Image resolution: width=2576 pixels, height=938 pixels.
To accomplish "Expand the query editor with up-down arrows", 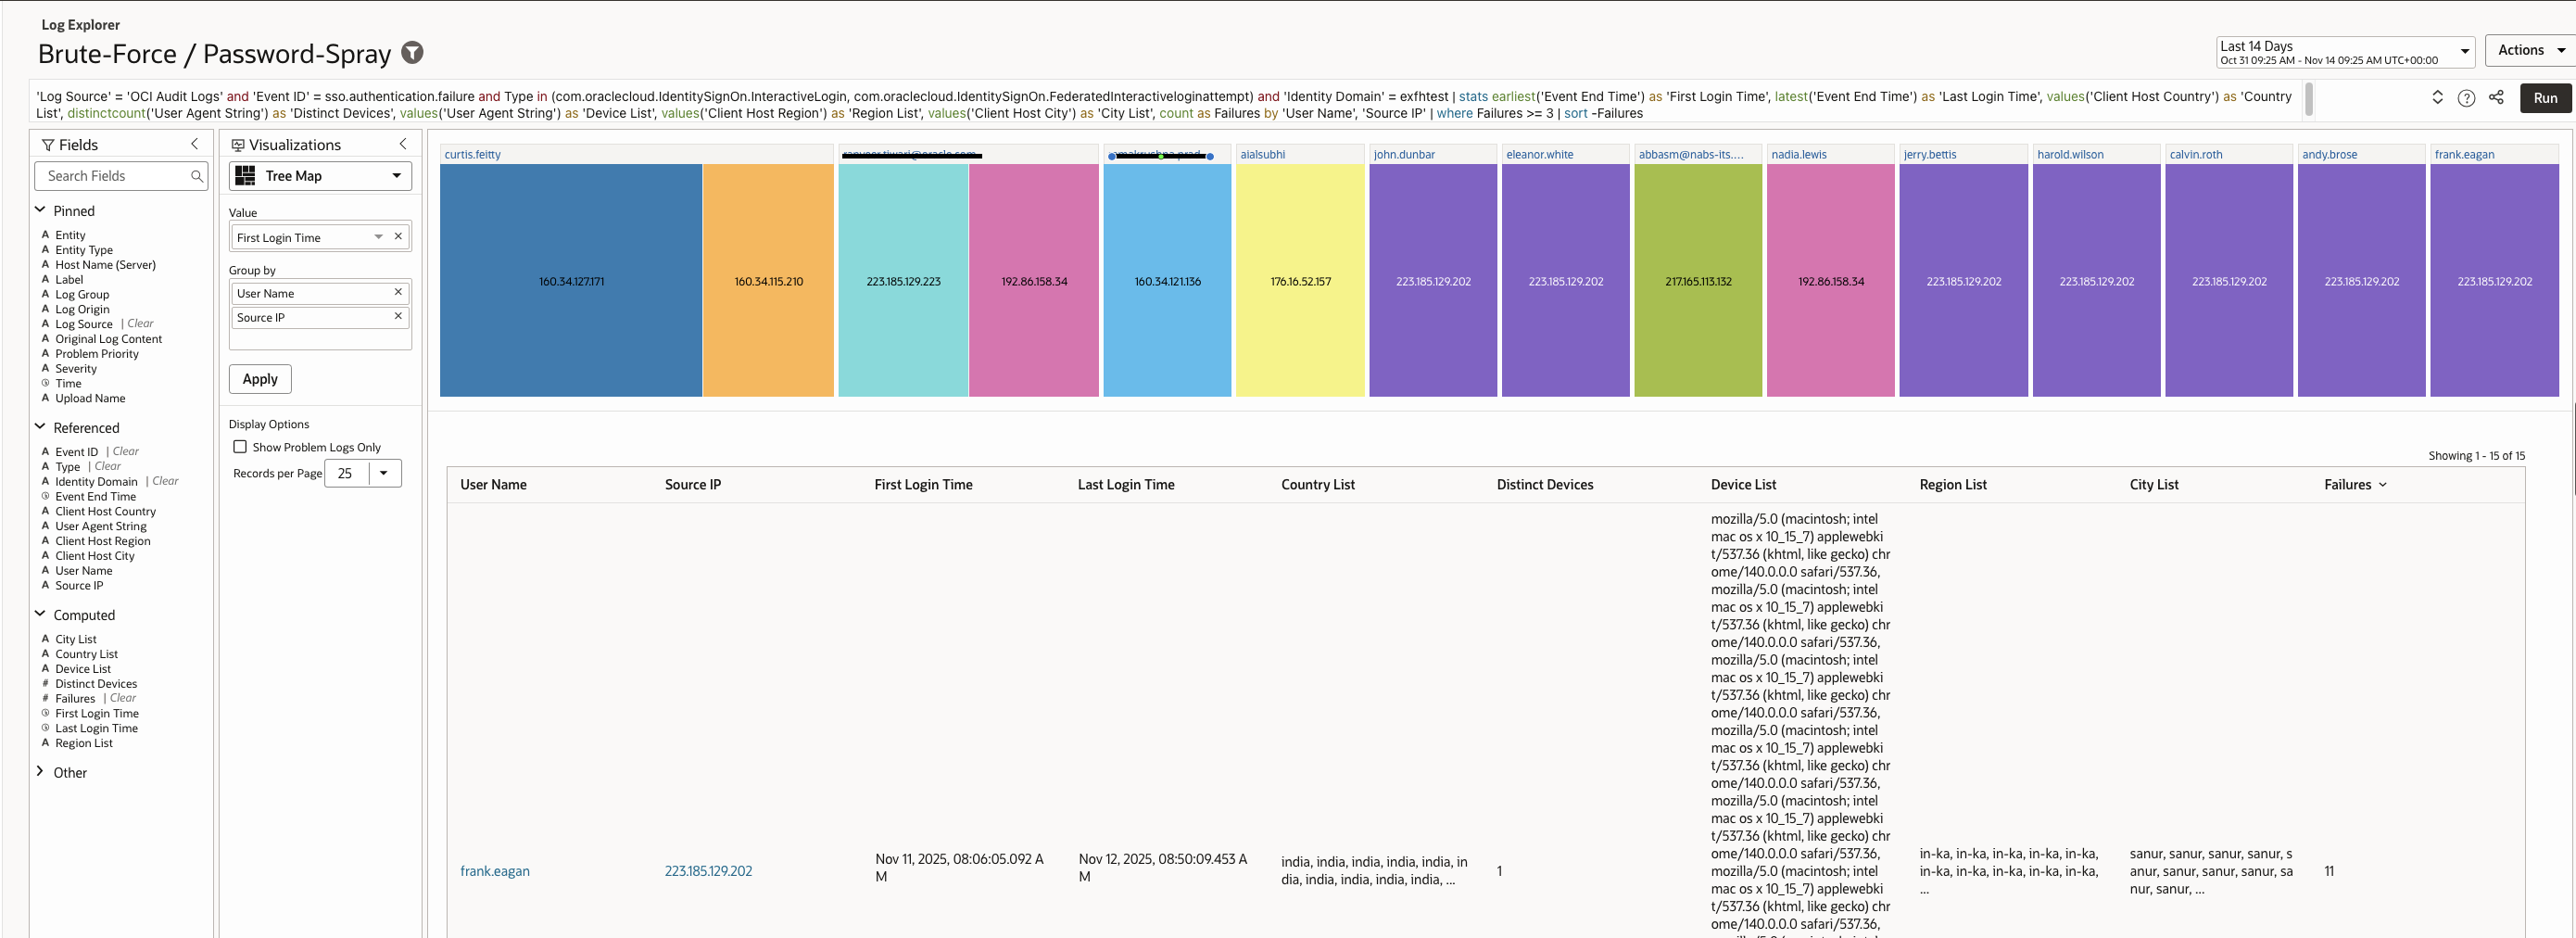I will pyautogui.click(x=2437, y=98).
